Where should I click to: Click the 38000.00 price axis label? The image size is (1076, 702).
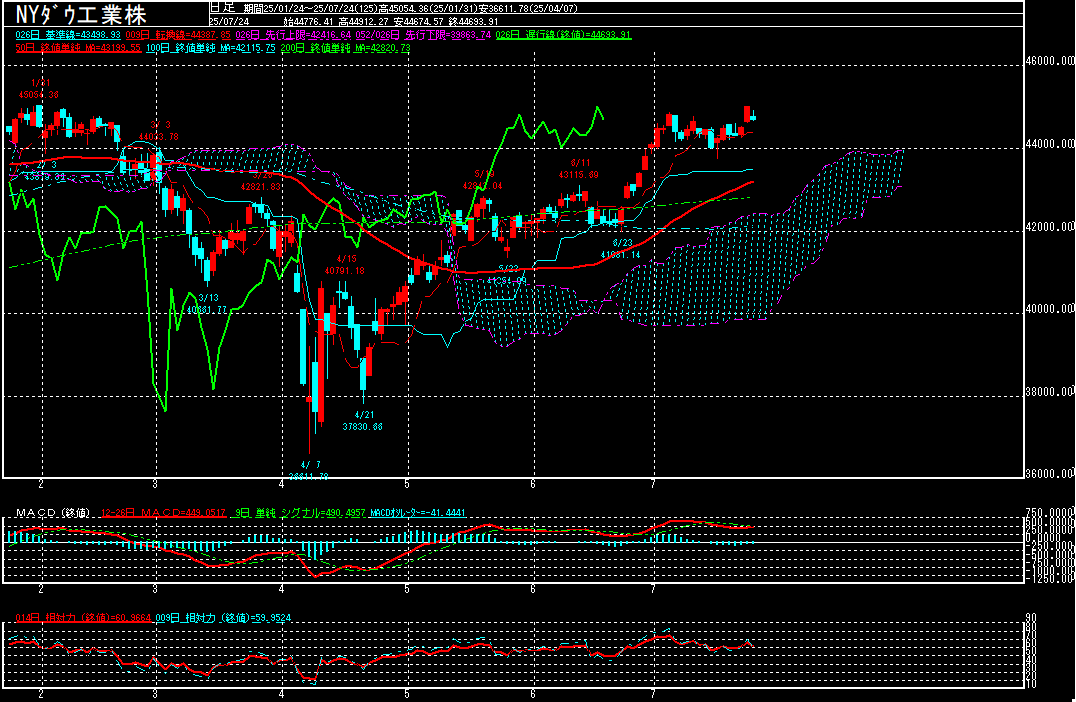click(x=1049, y=392)
